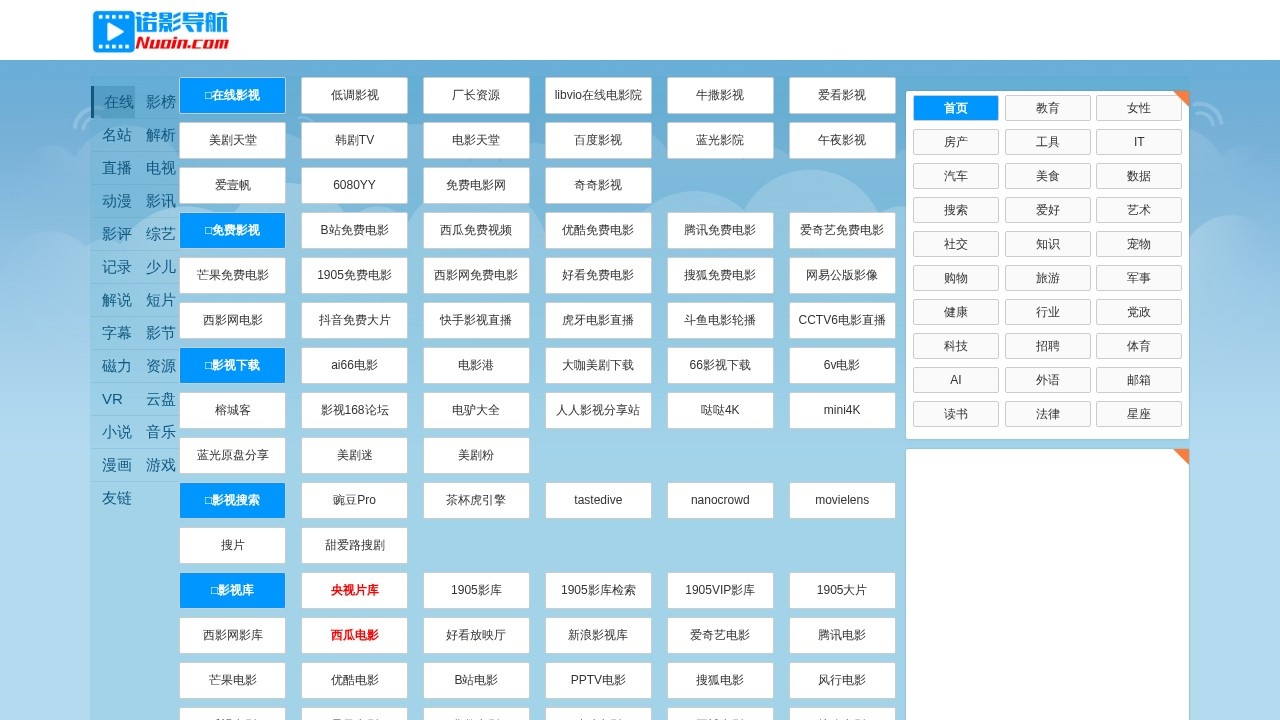Open the red 央视片库 link
This screenshot has height=720, width=1280.
click(x=354, y=591)
